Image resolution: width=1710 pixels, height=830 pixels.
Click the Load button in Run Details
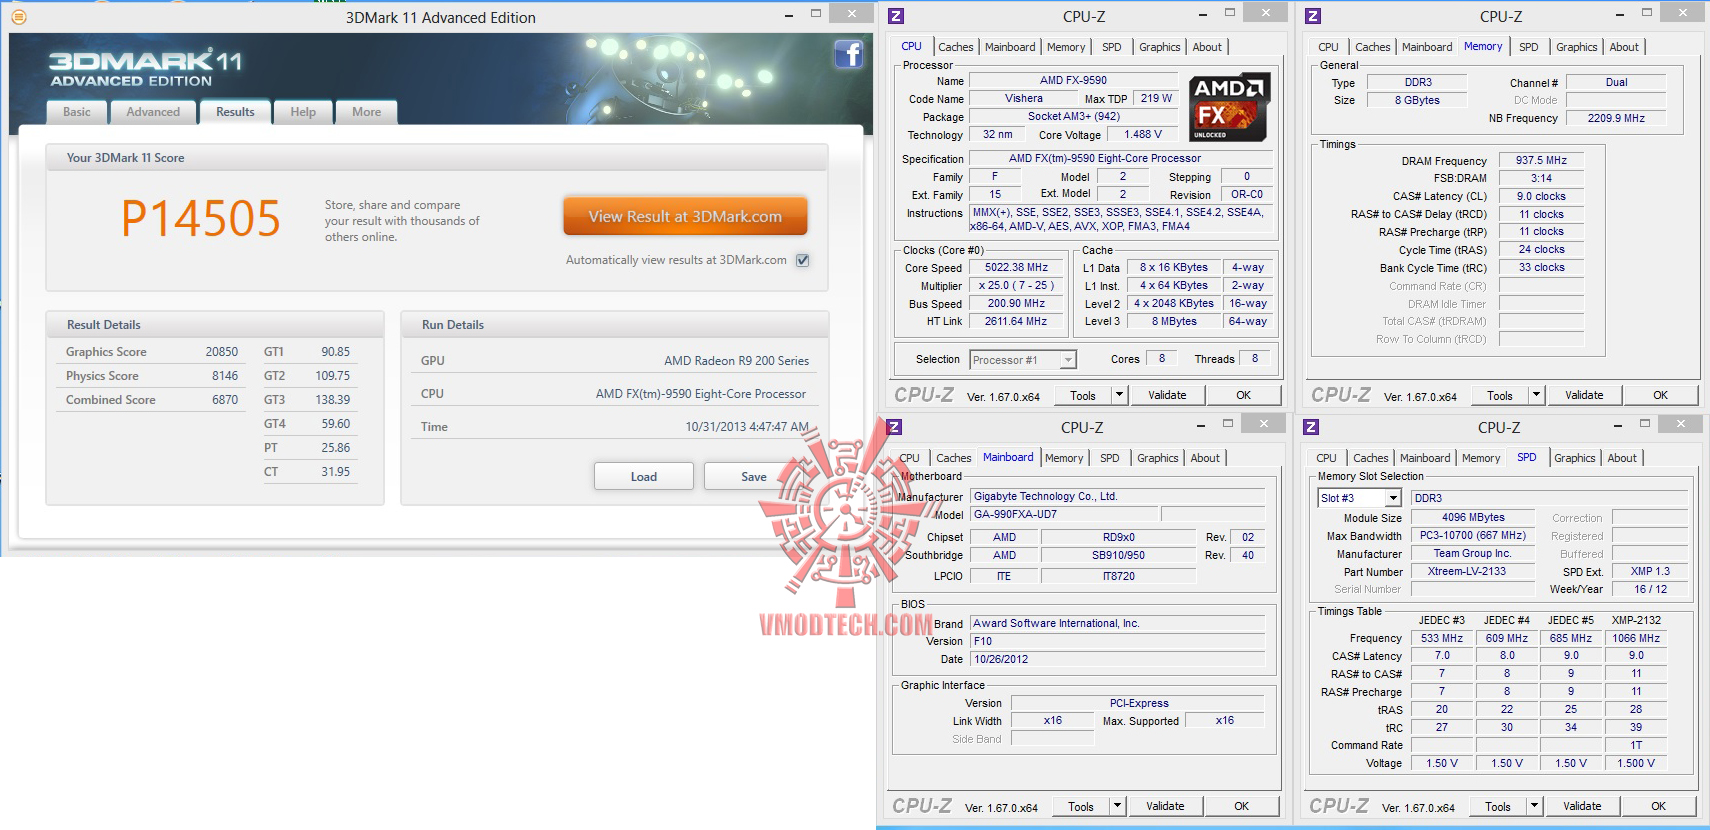pyautogui.click(x=643, y=476)
